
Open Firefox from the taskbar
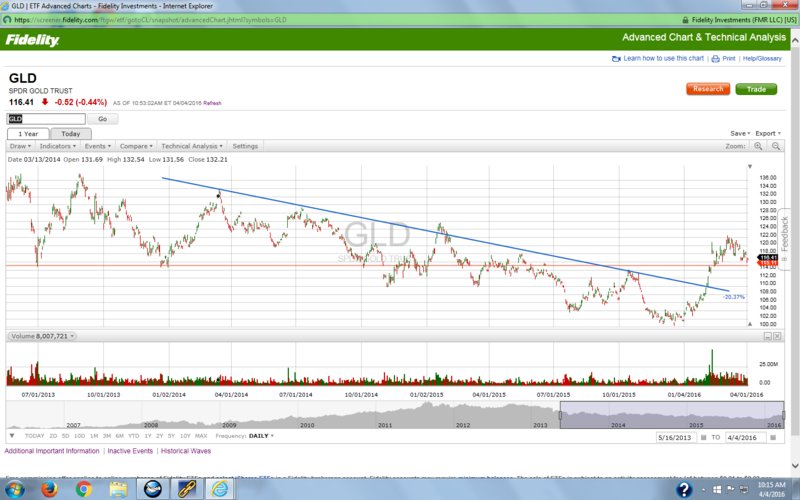tap(49, 489)
